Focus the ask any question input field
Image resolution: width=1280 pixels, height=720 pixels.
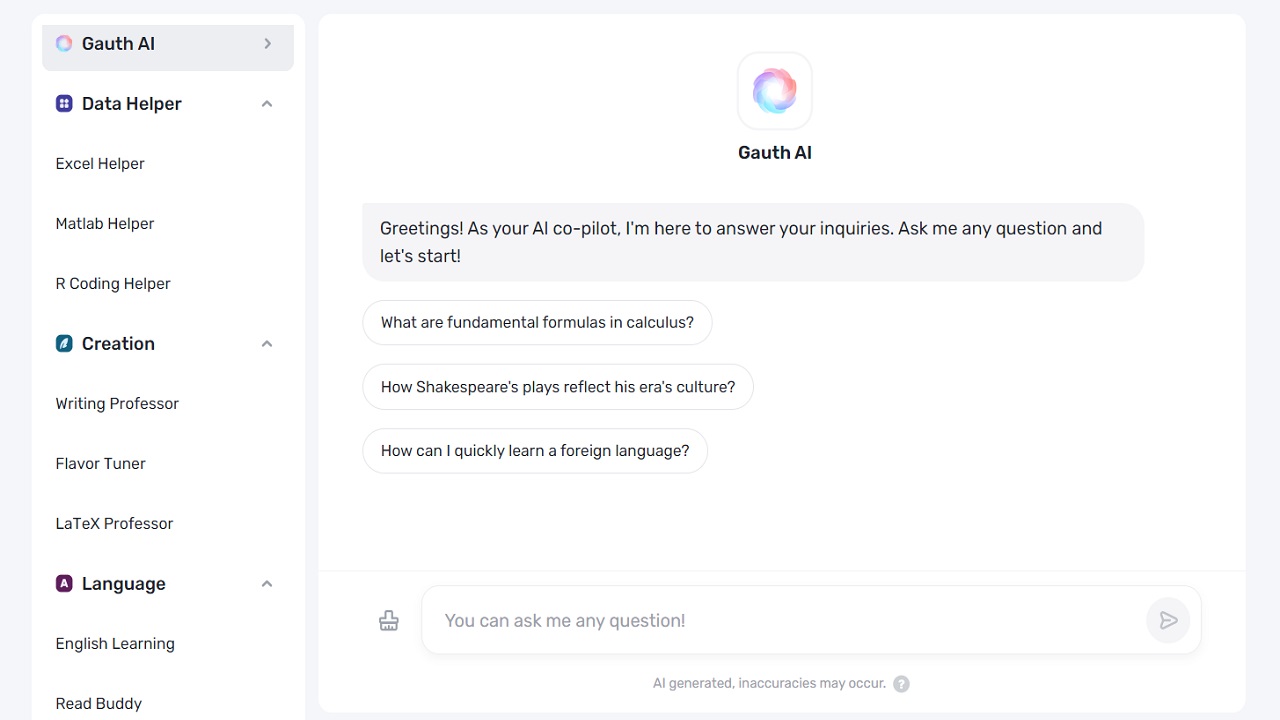coord(780,621)
